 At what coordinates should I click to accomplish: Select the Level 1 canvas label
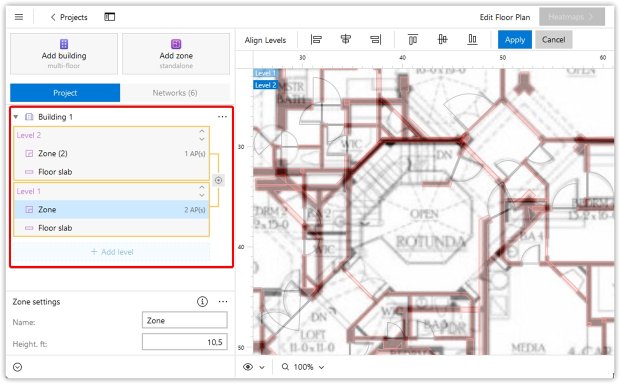265,73
